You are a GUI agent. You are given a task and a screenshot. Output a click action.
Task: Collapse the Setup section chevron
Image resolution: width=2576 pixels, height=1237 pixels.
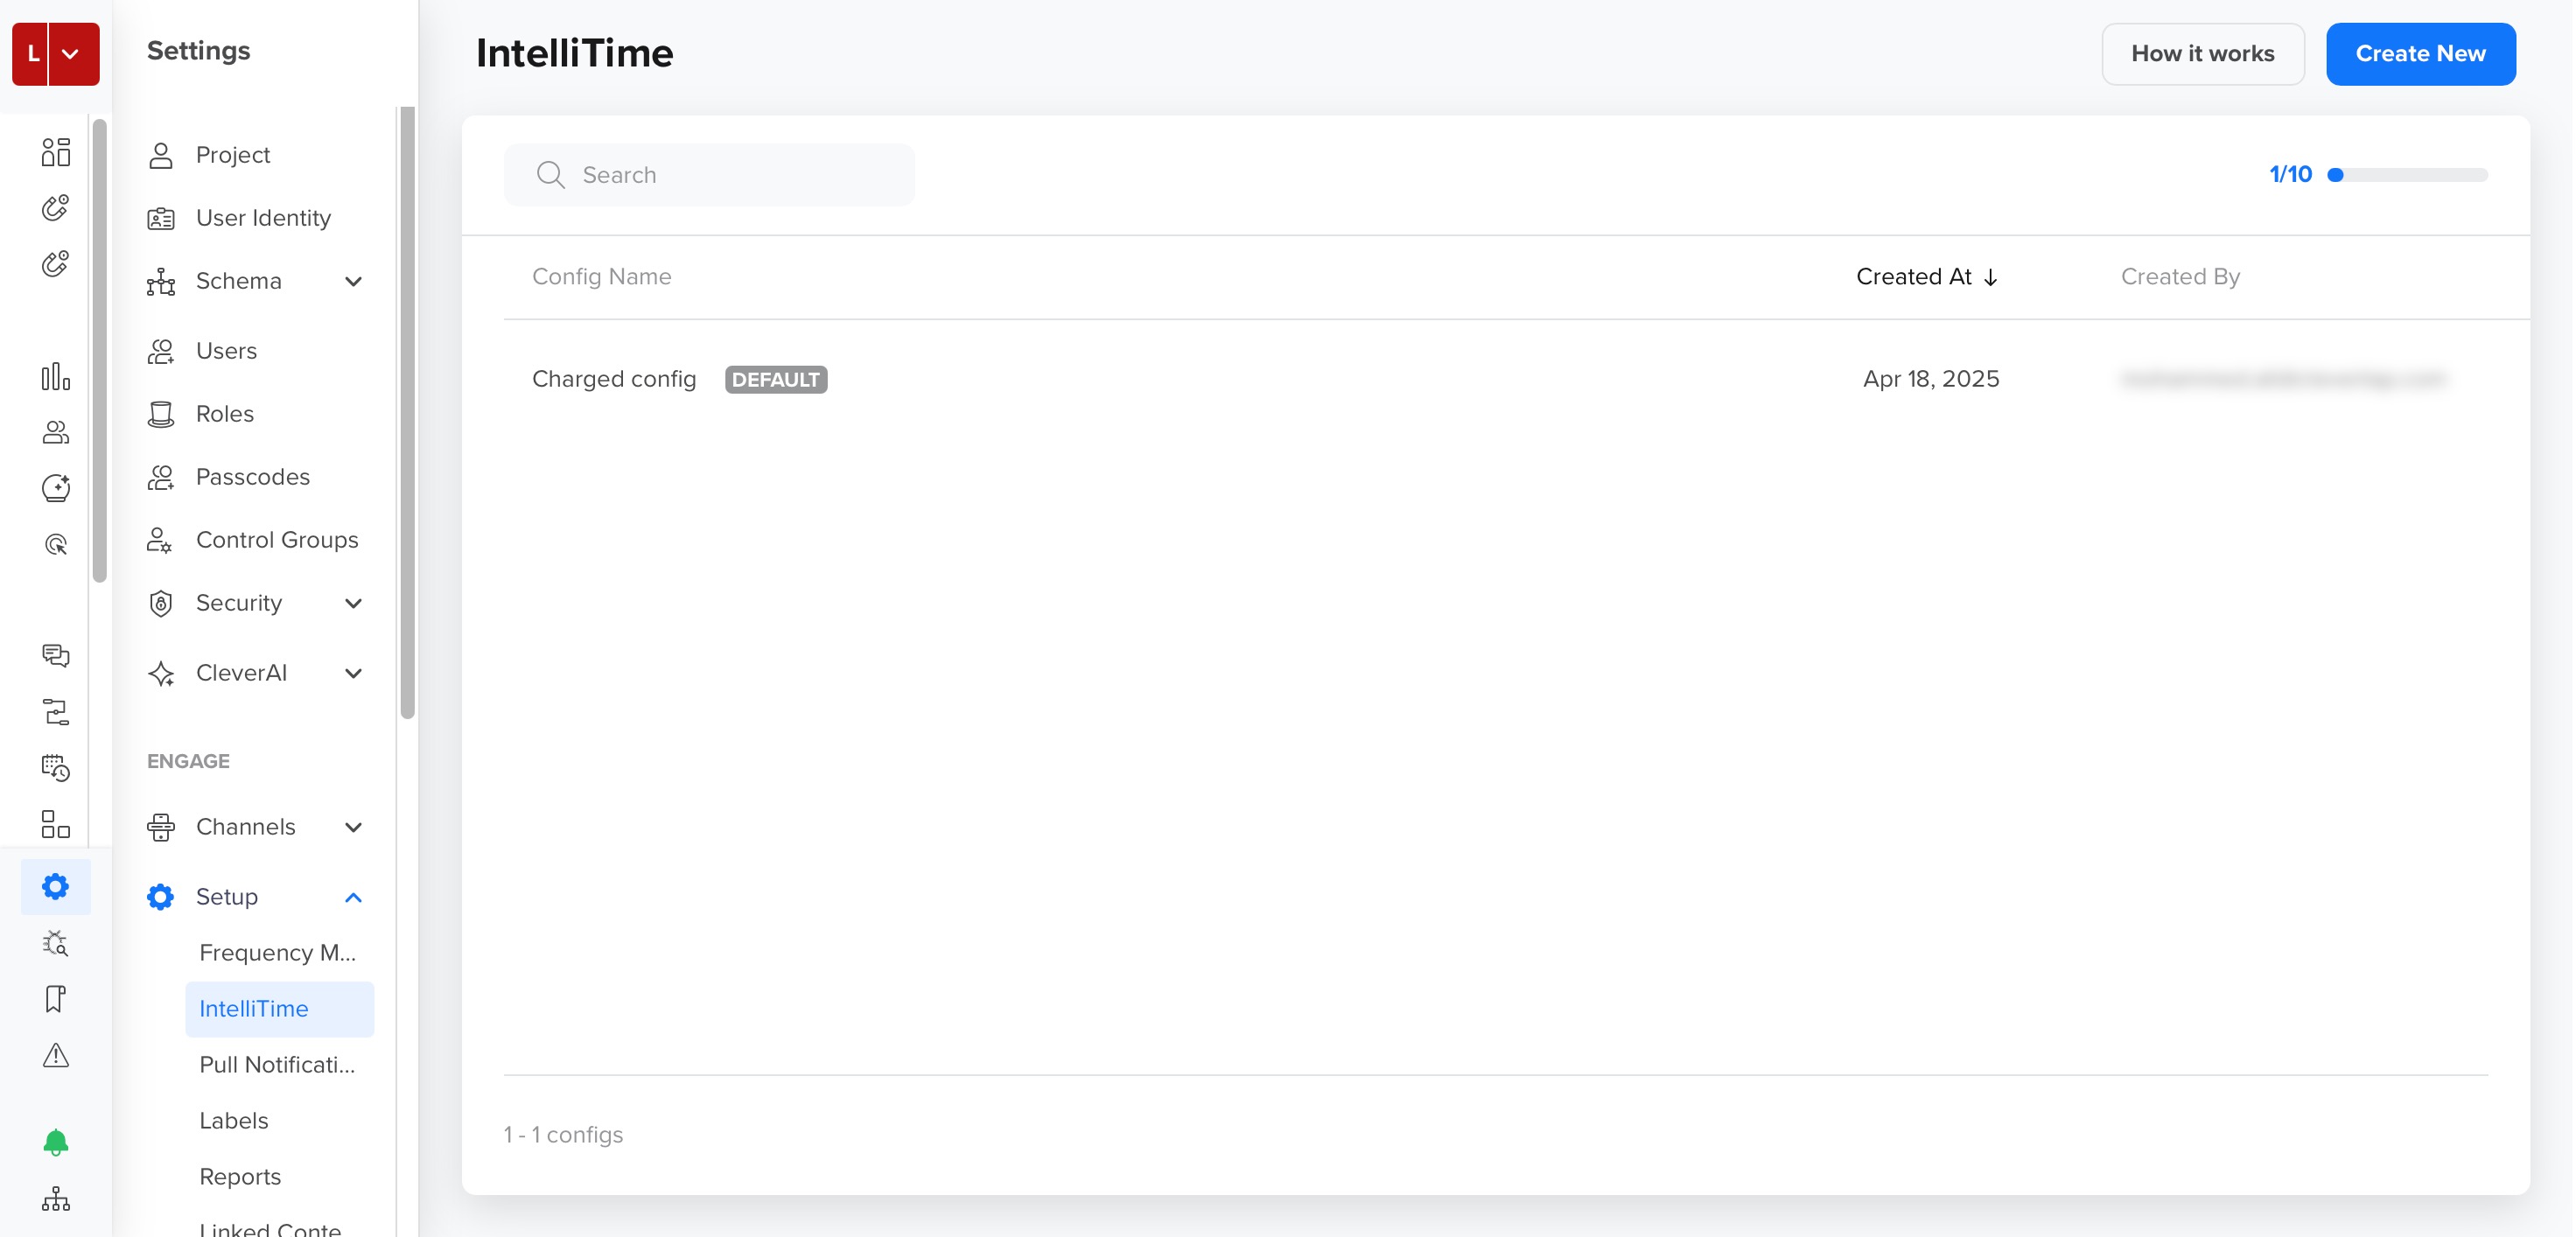pos(353,897)
